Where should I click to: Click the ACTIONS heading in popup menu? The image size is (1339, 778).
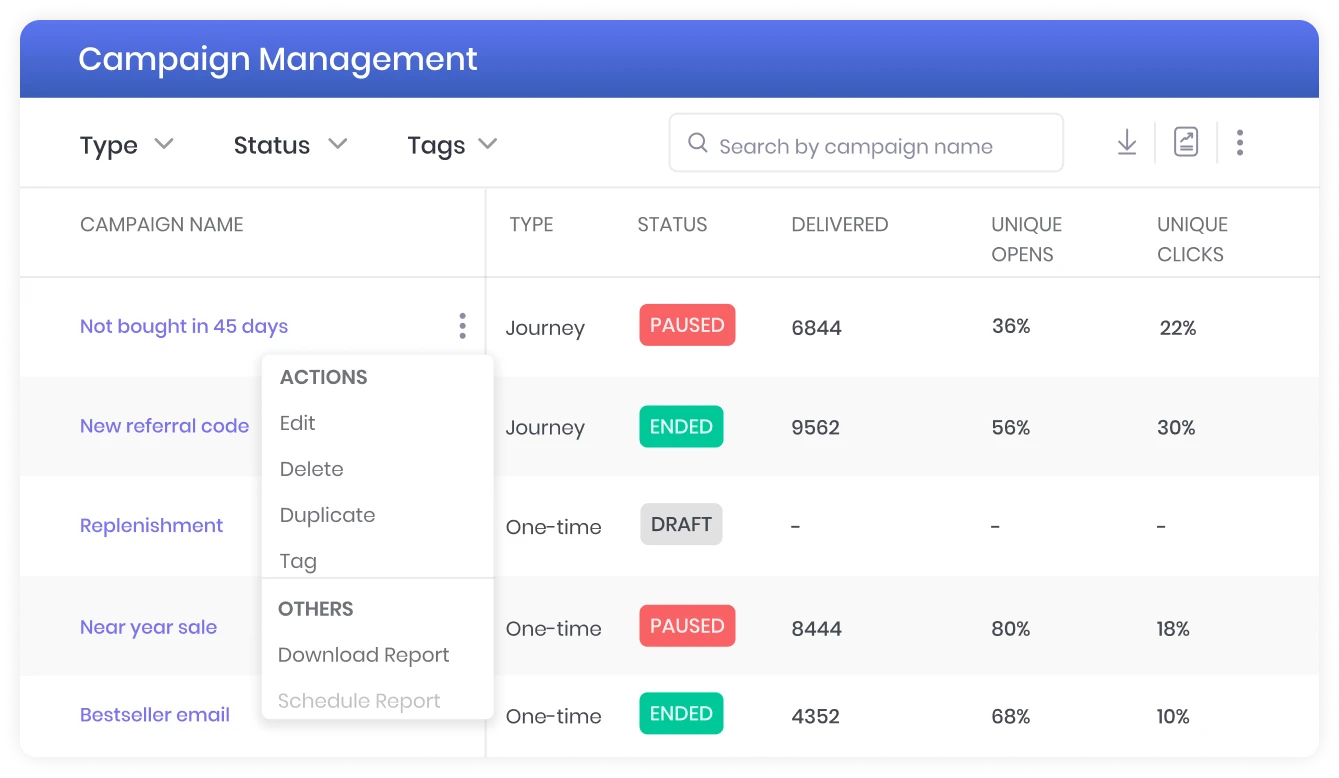point(324,377)
